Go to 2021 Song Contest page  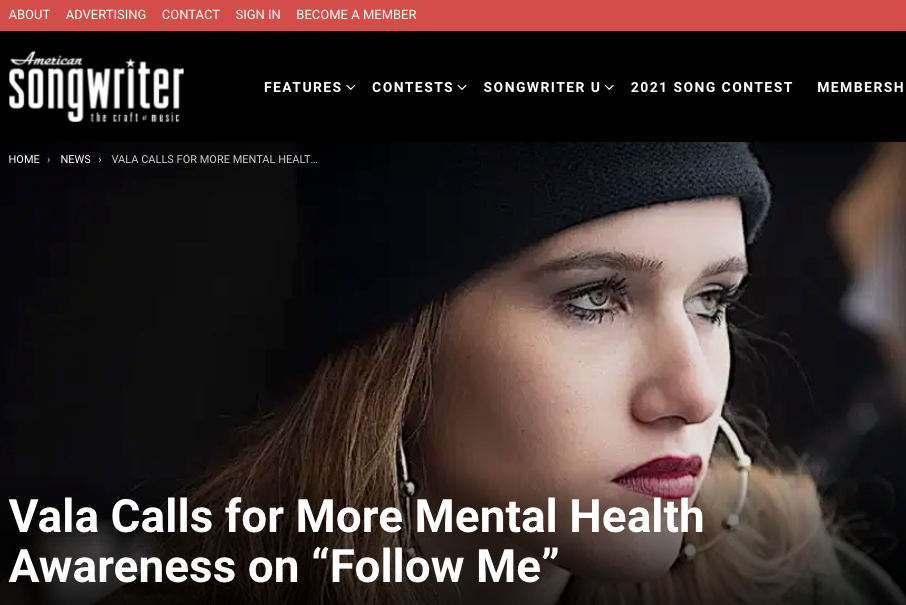click(711, 87)
